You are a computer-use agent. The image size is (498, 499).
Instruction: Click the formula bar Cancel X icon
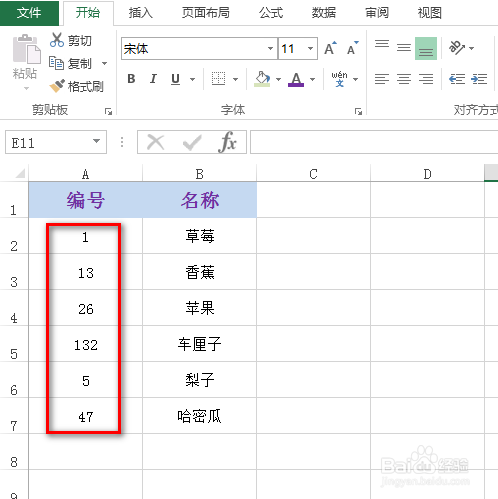156,142
